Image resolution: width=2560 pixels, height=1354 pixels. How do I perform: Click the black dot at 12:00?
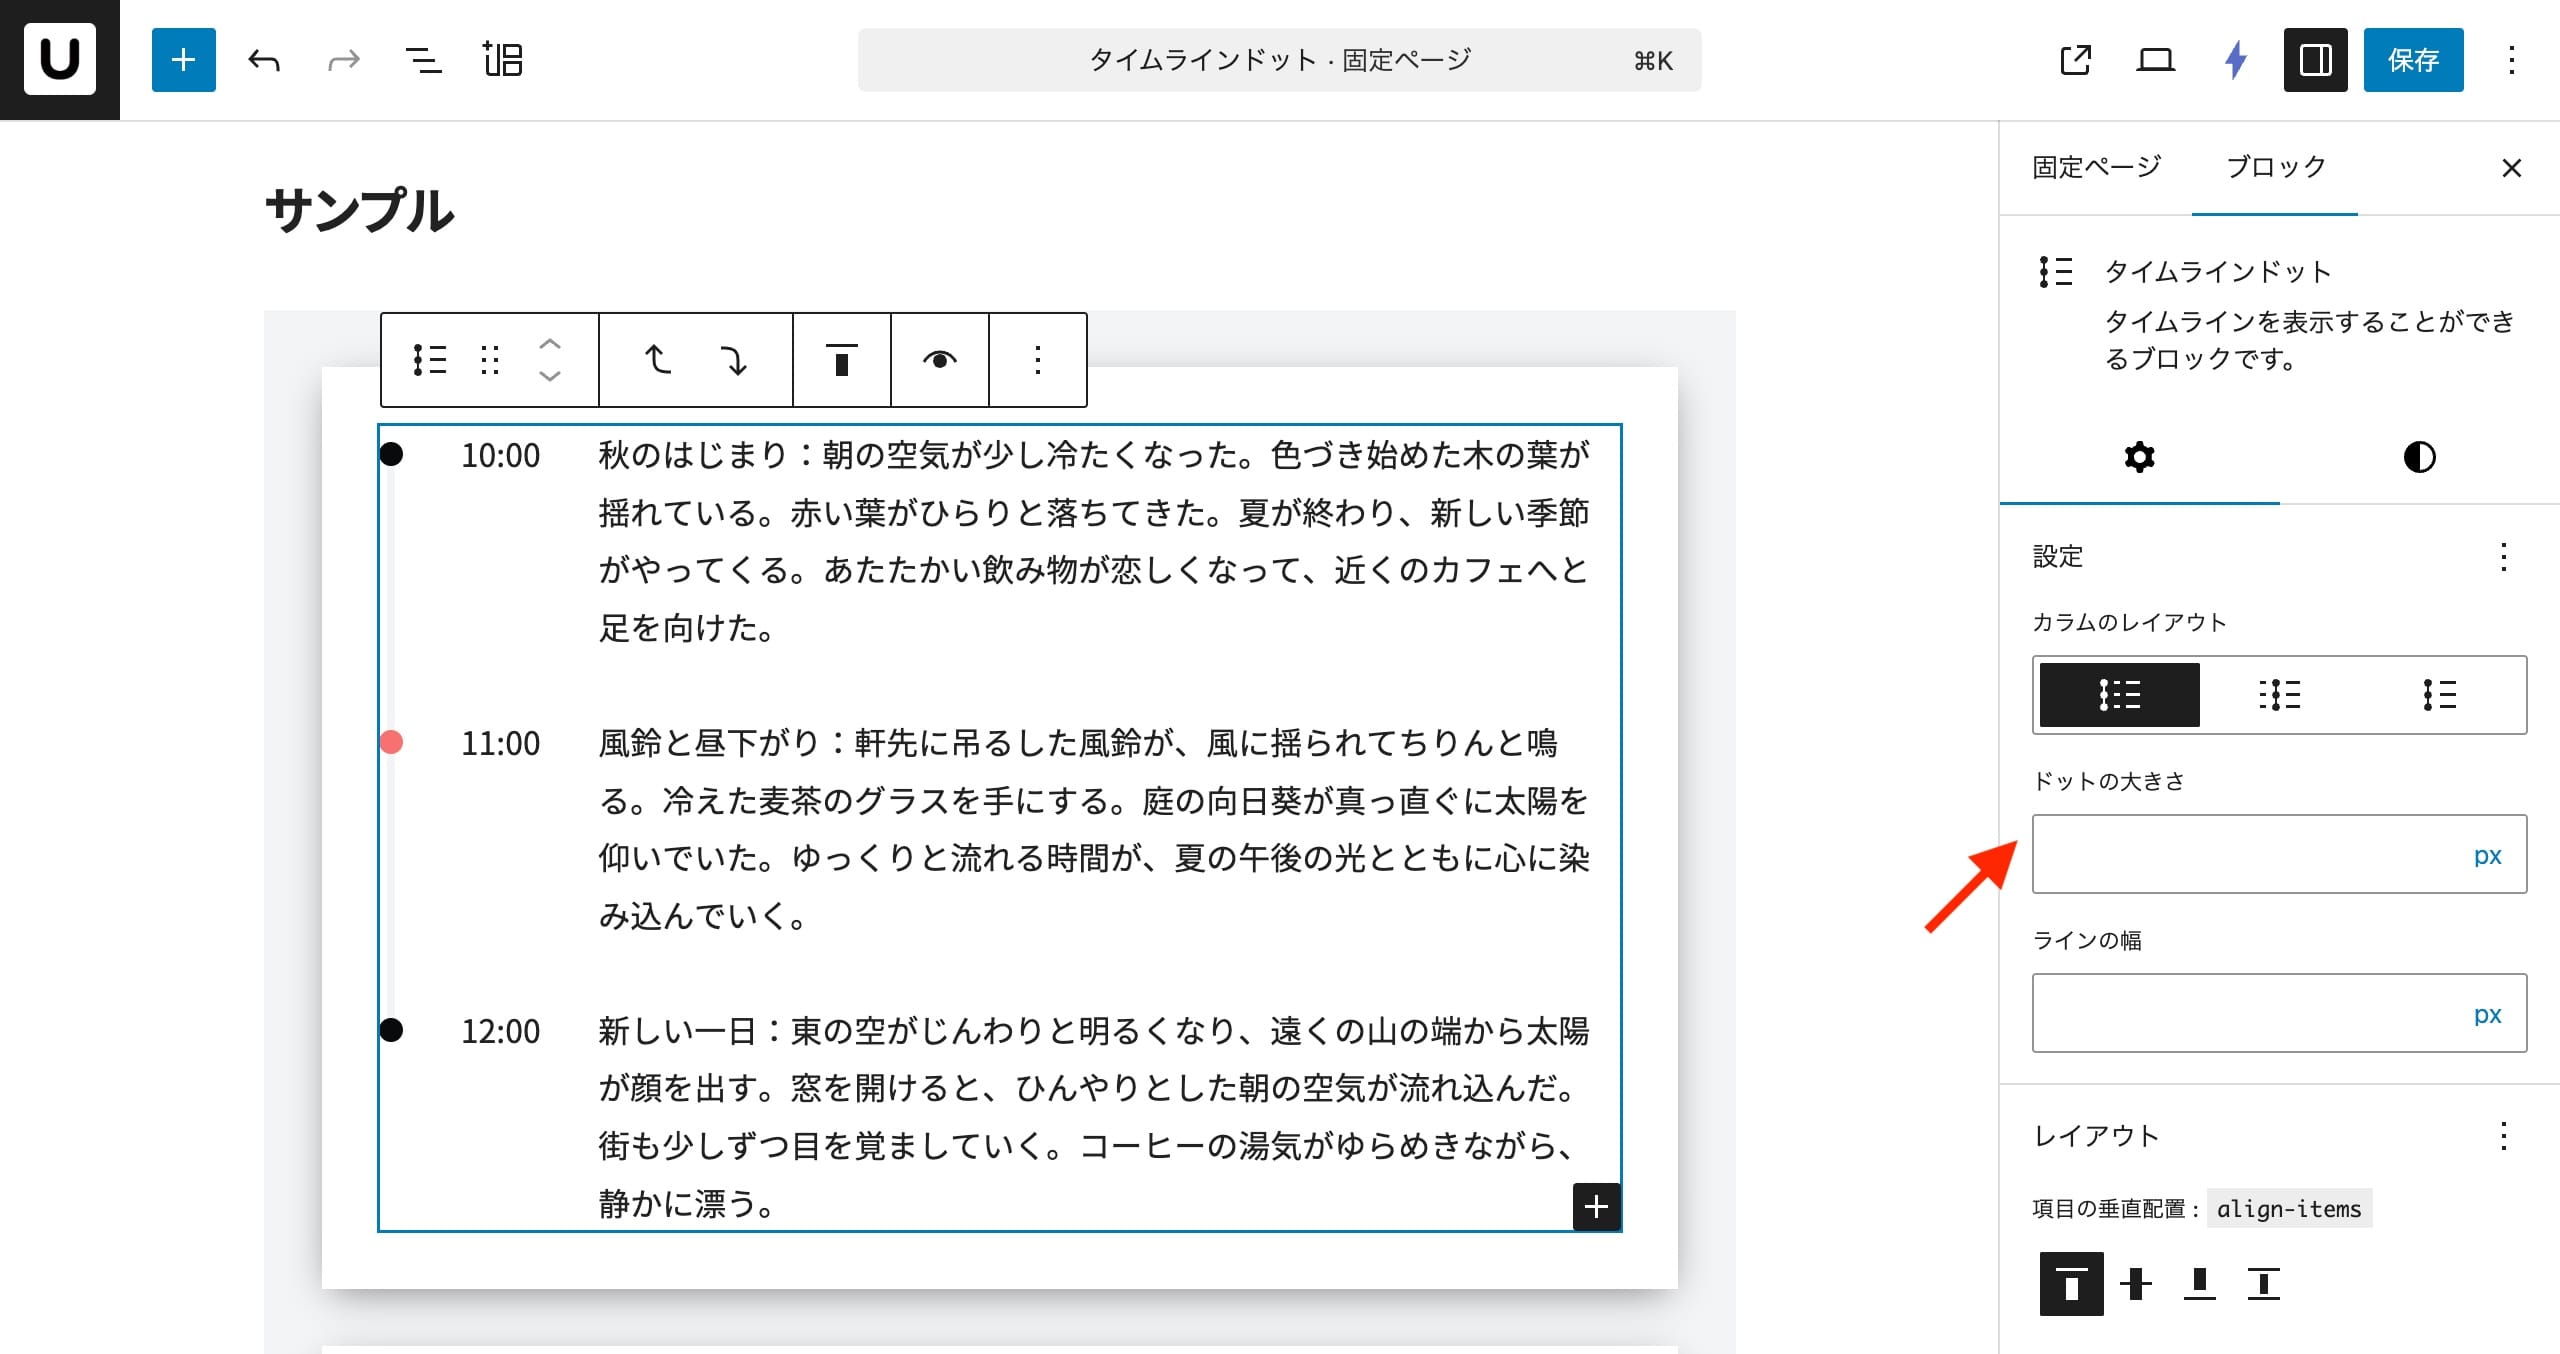pos(392,1030)
